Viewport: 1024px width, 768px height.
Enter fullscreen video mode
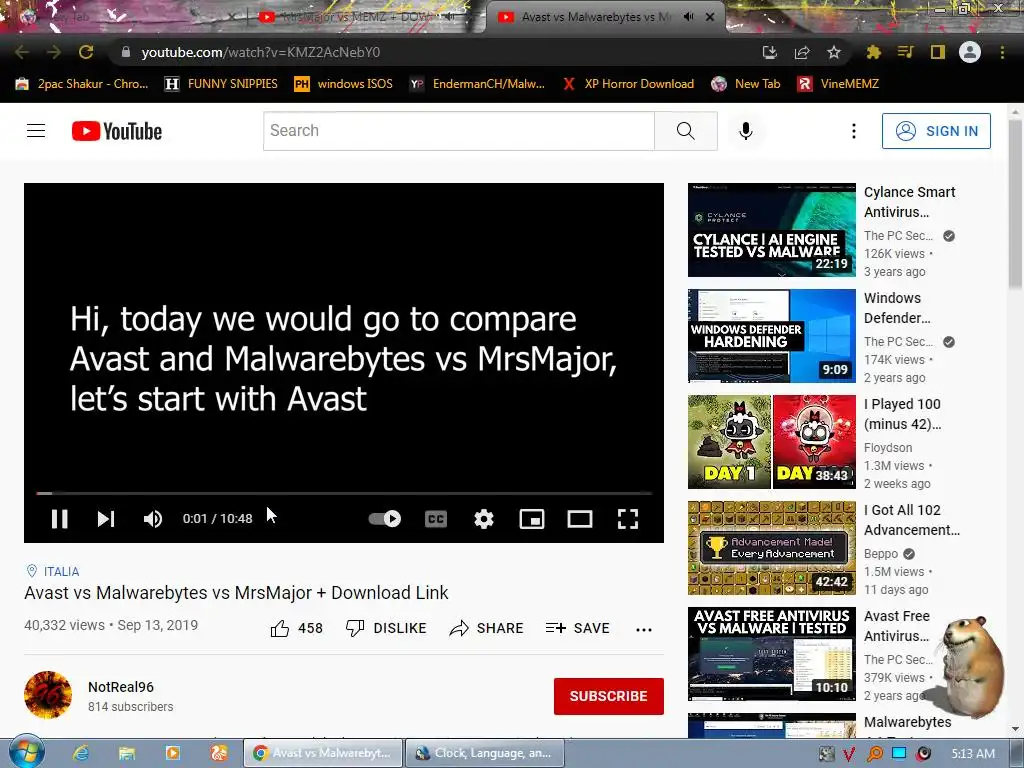628,519
